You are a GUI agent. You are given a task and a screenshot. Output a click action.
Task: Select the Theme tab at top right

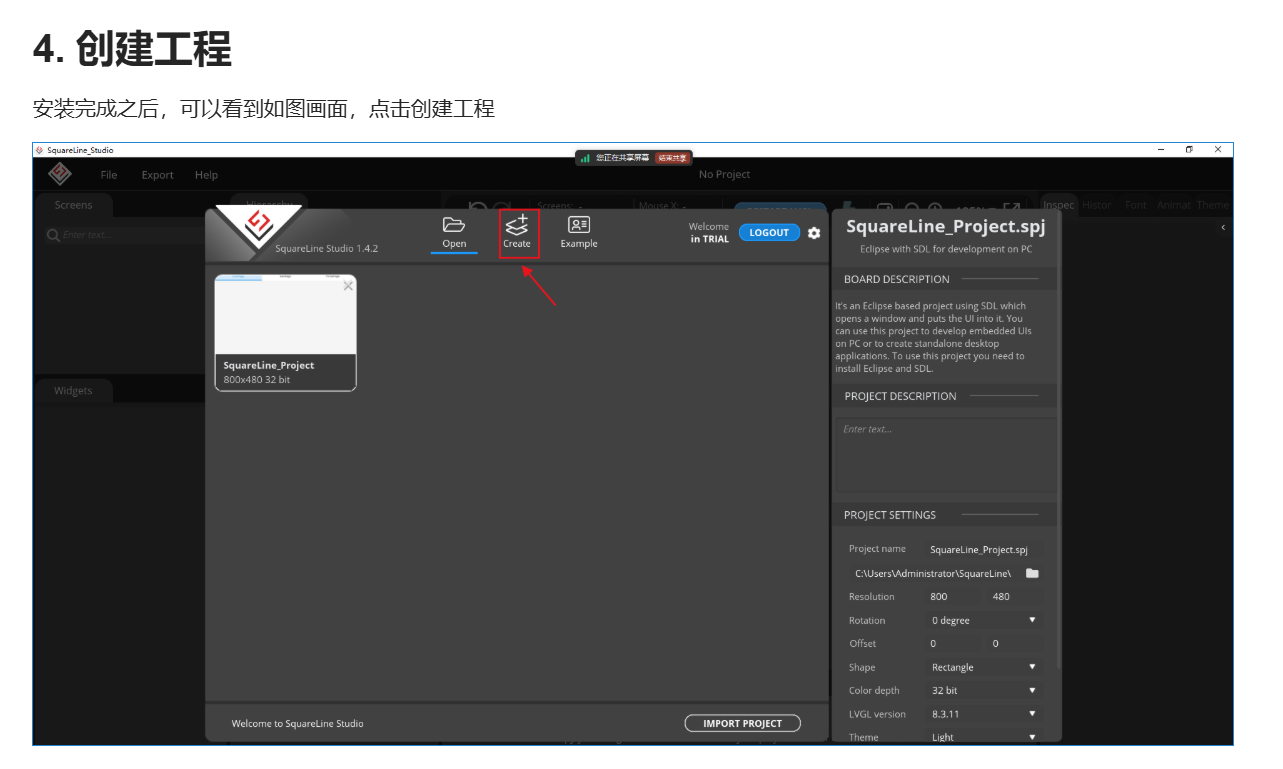(1212, 205)
